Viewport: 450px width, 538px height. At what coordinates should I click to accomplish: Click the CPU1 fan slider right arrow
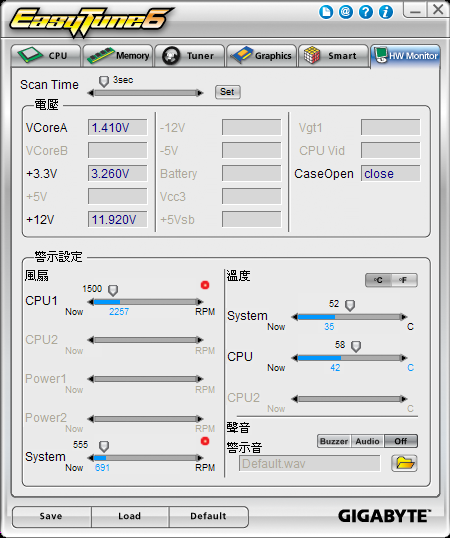tap(200, 302)
